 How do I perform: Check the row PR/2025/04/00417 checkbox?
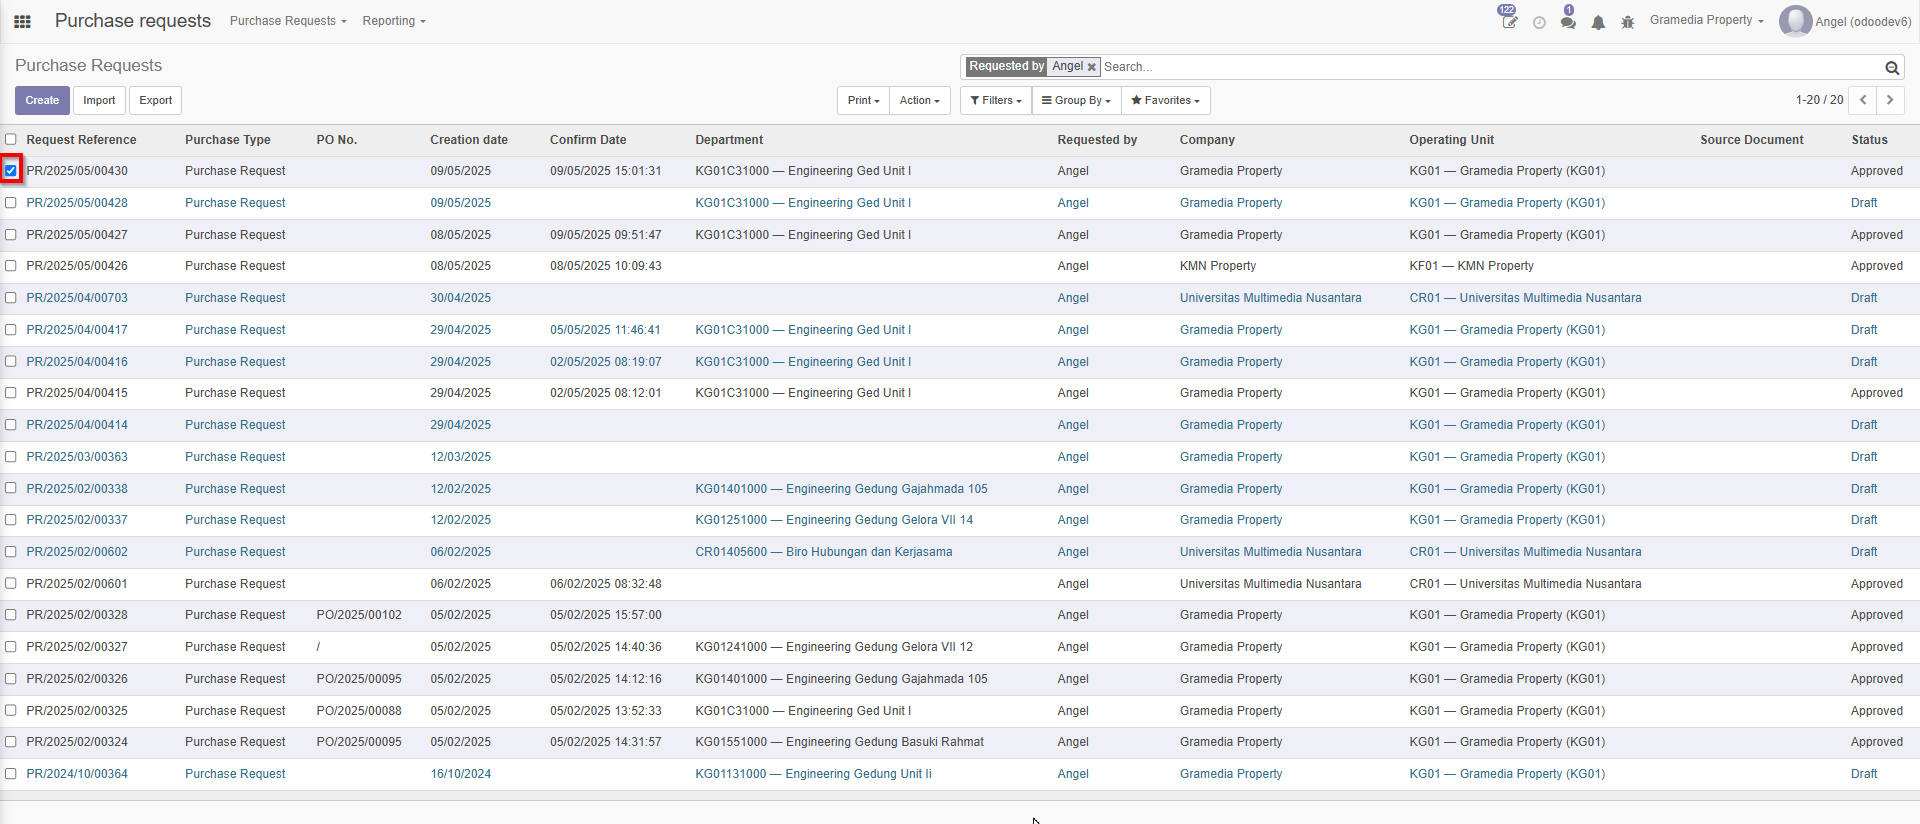point(11,330)
